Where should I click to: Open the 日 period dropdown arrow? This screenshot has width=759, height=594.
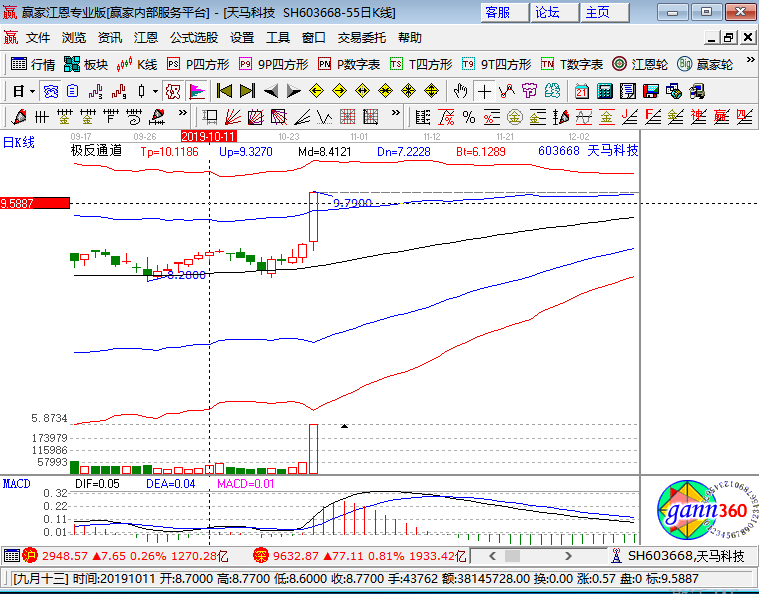[x=32, y=91]
